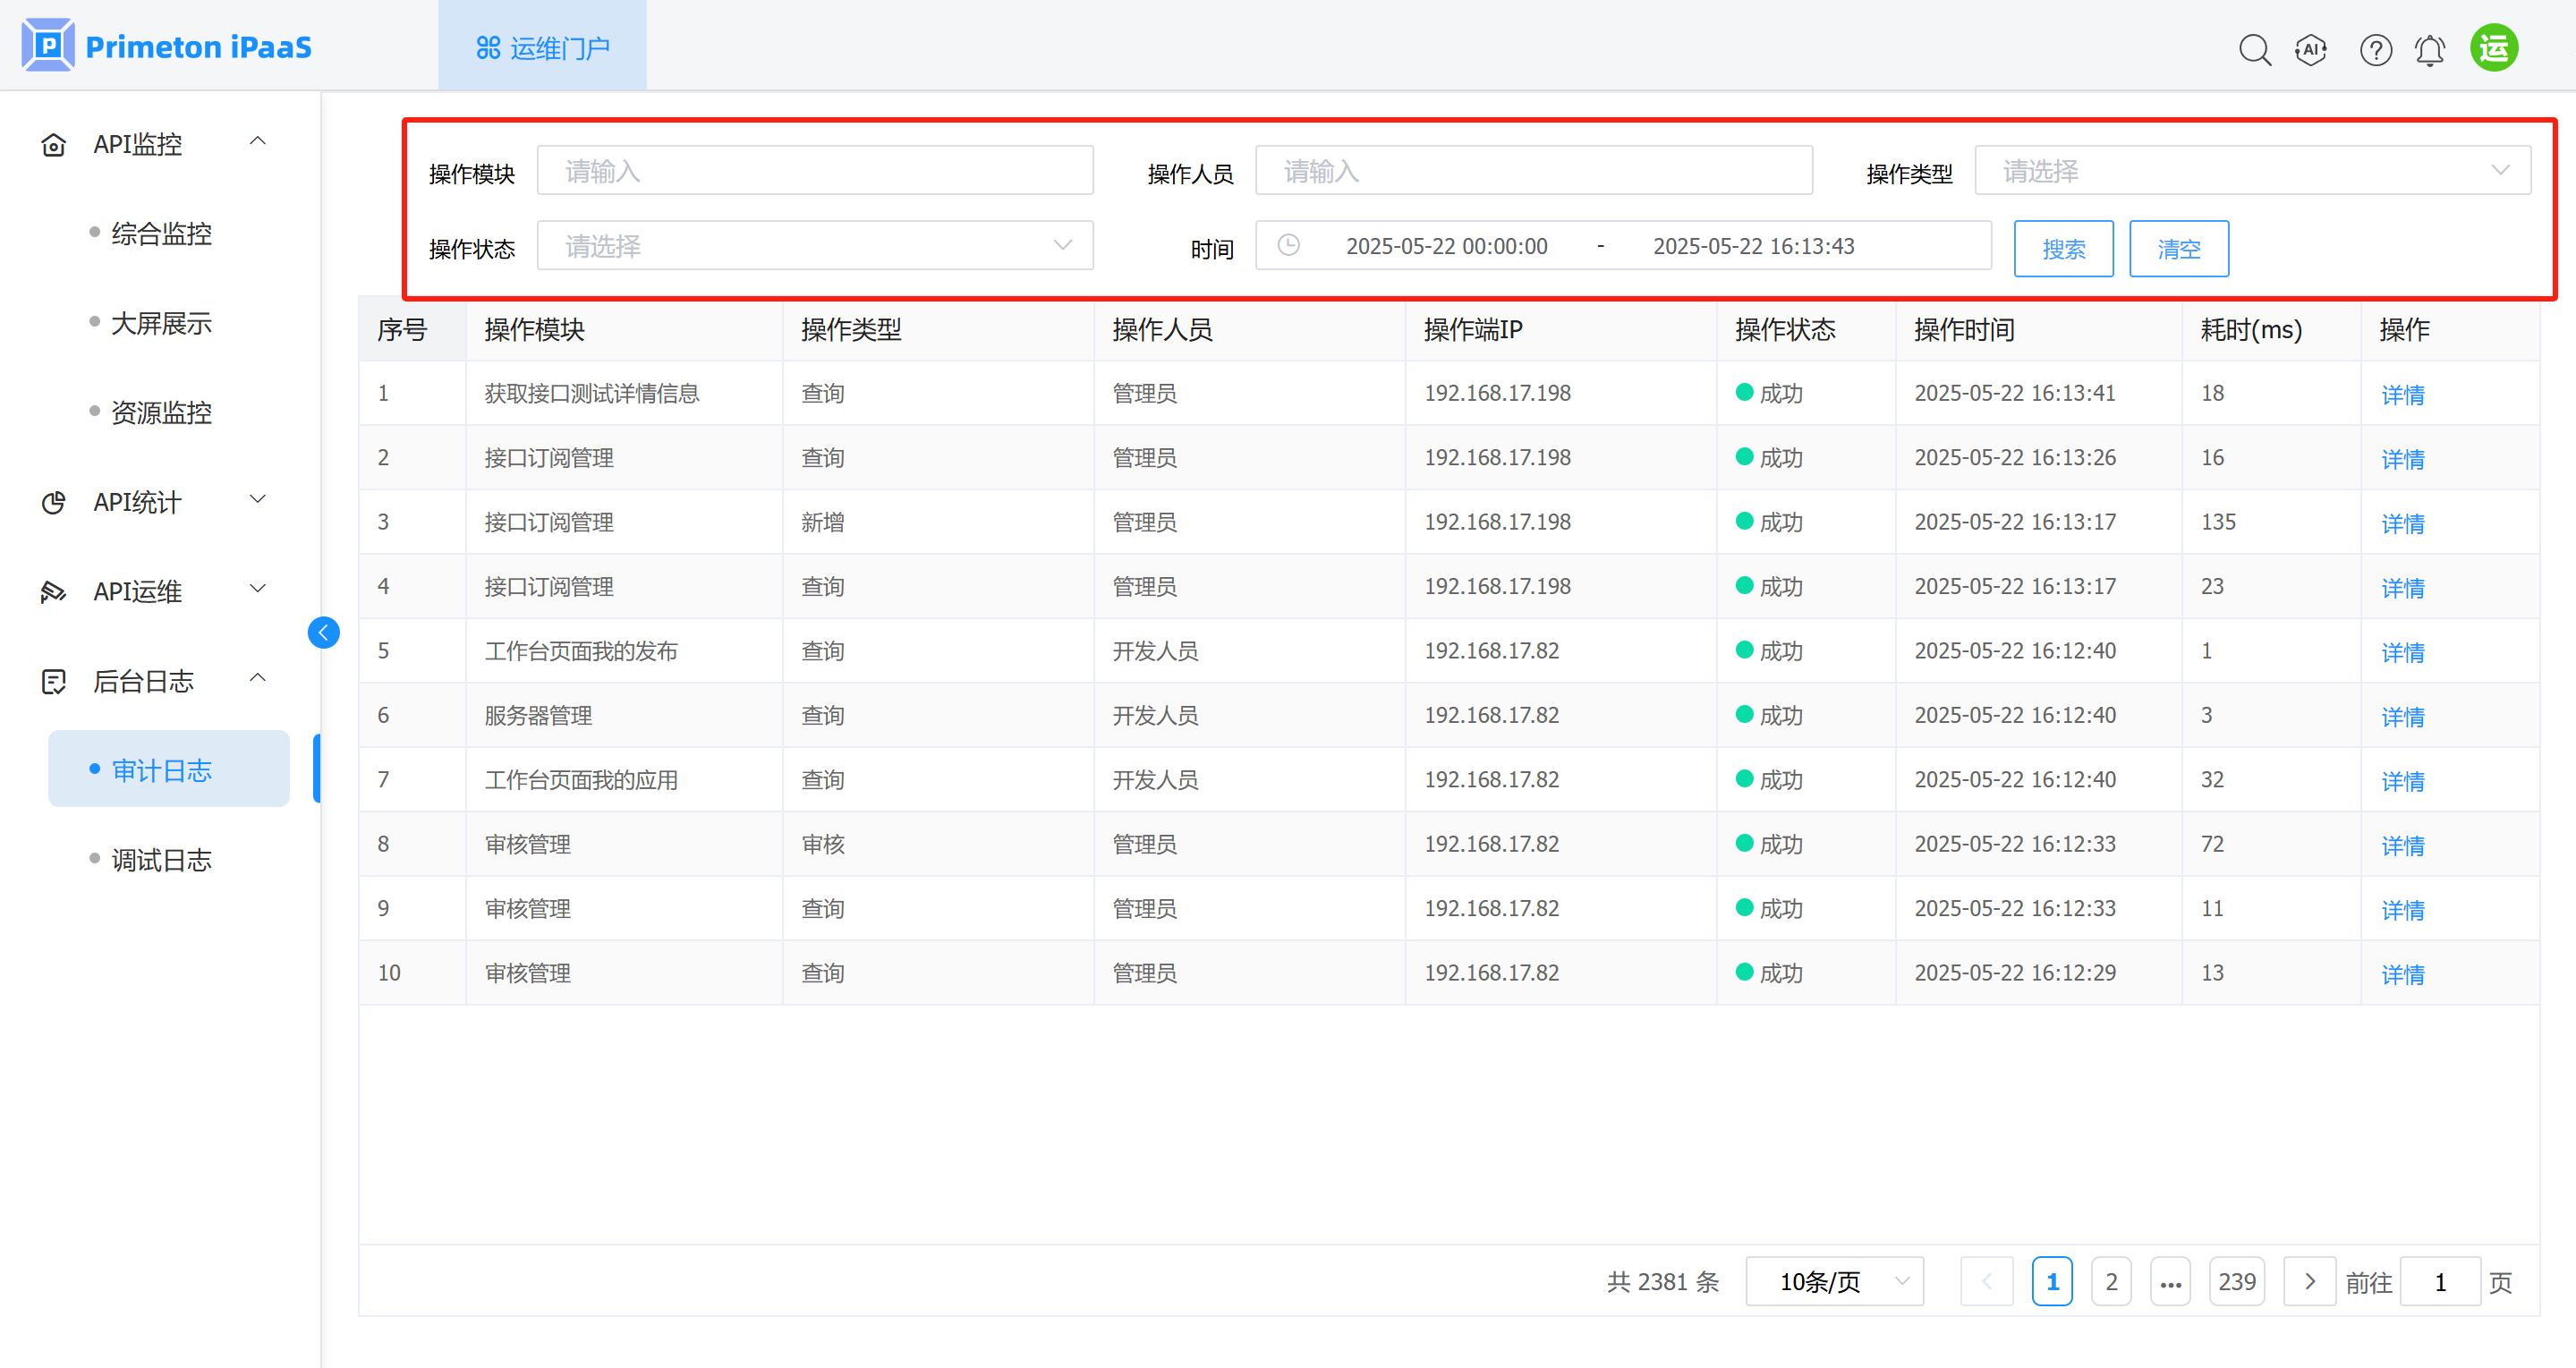
Task: Open the notification bell
Action: tap(2429, 49)
